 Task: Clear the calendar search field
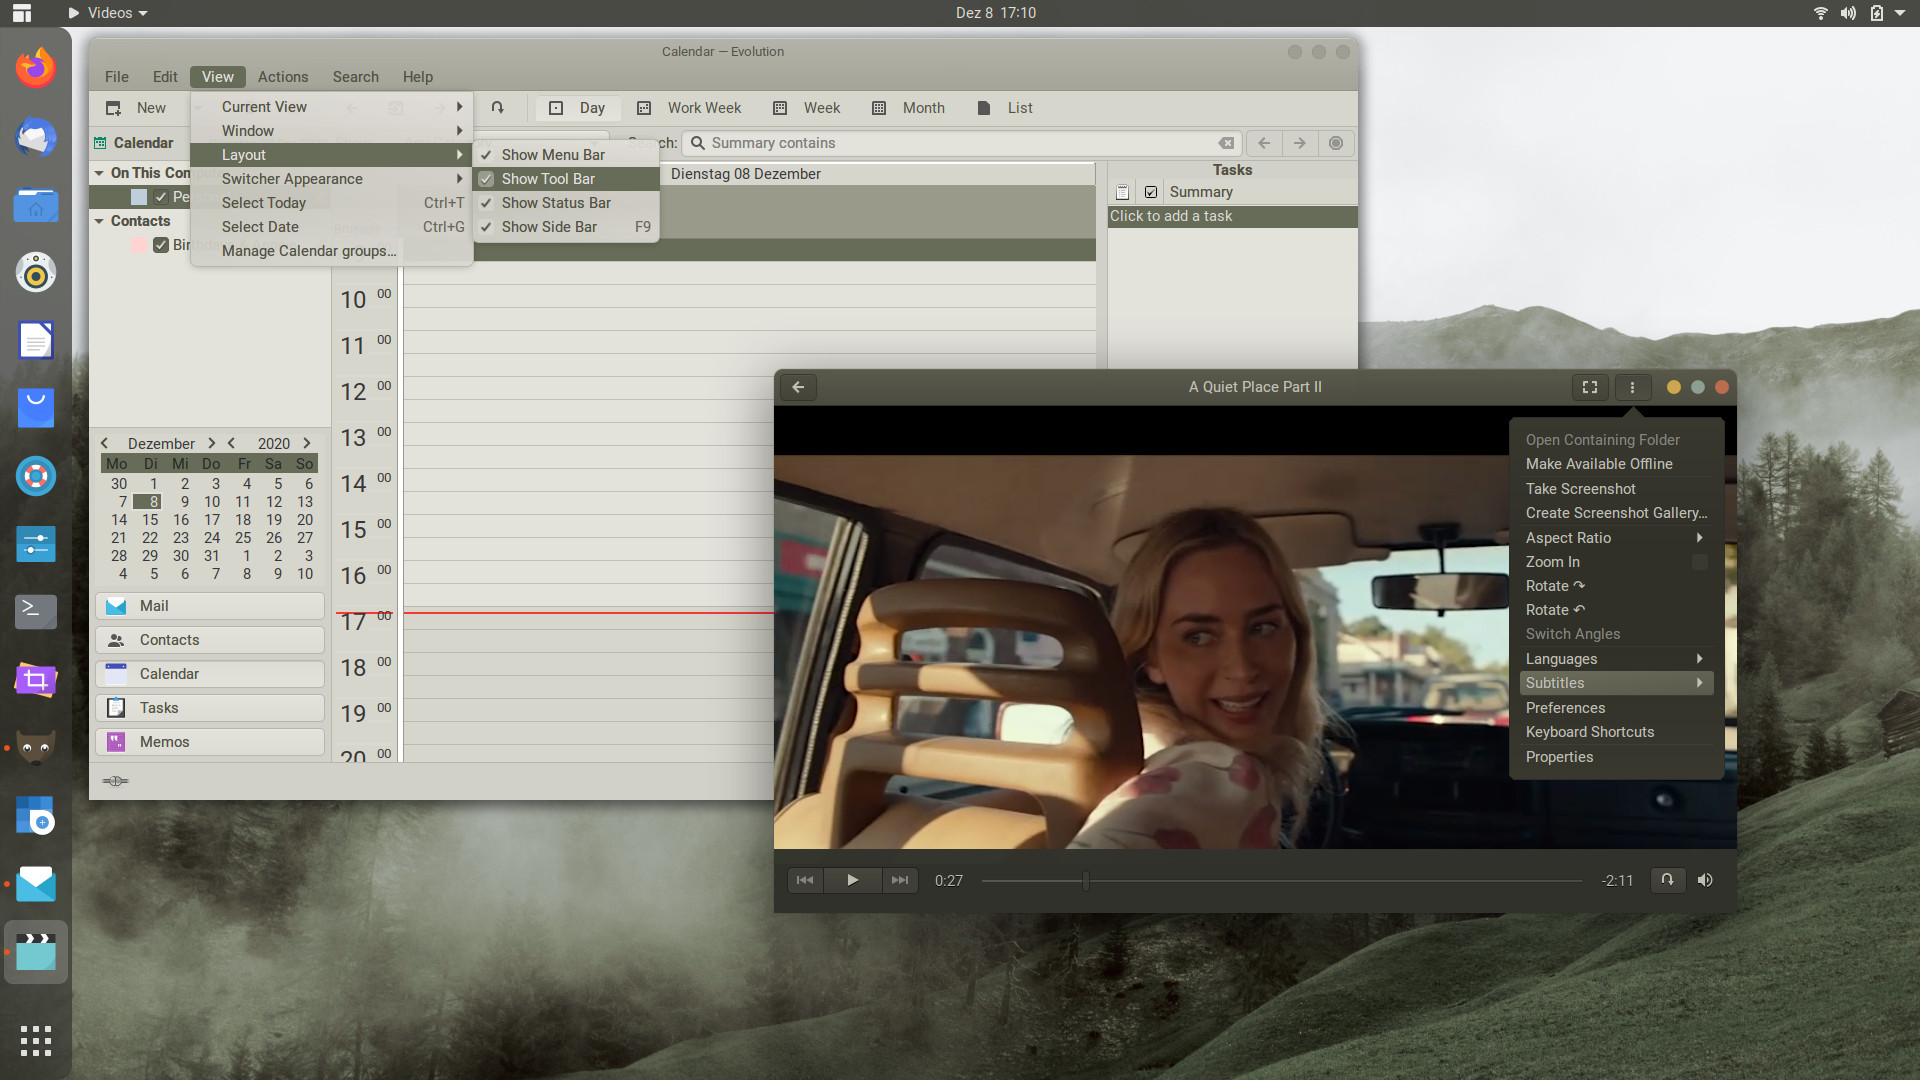point(1226,143)
